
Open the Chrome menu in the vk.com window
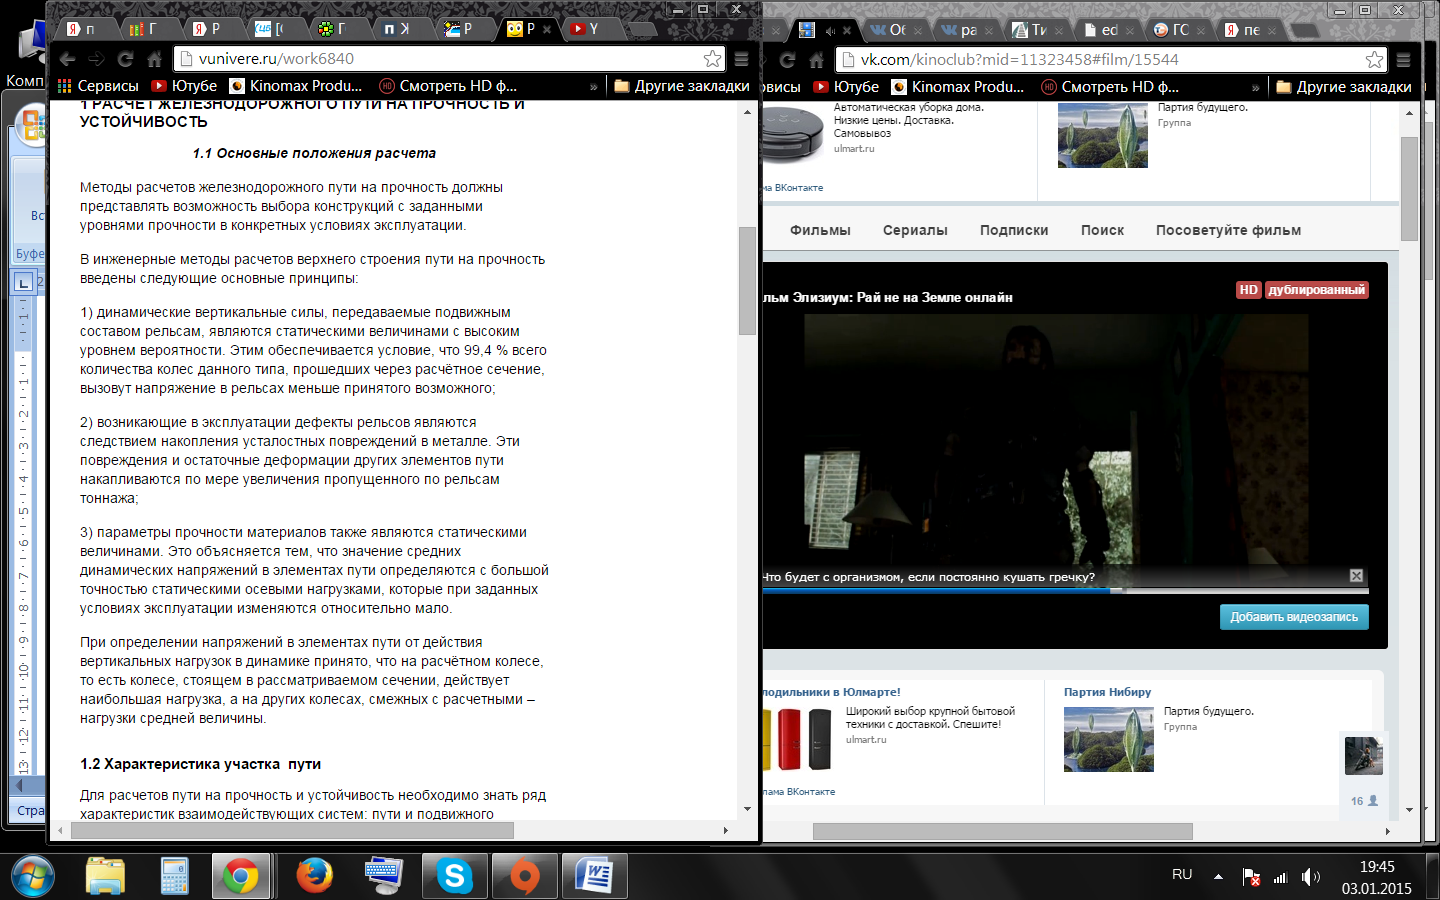1403,60
